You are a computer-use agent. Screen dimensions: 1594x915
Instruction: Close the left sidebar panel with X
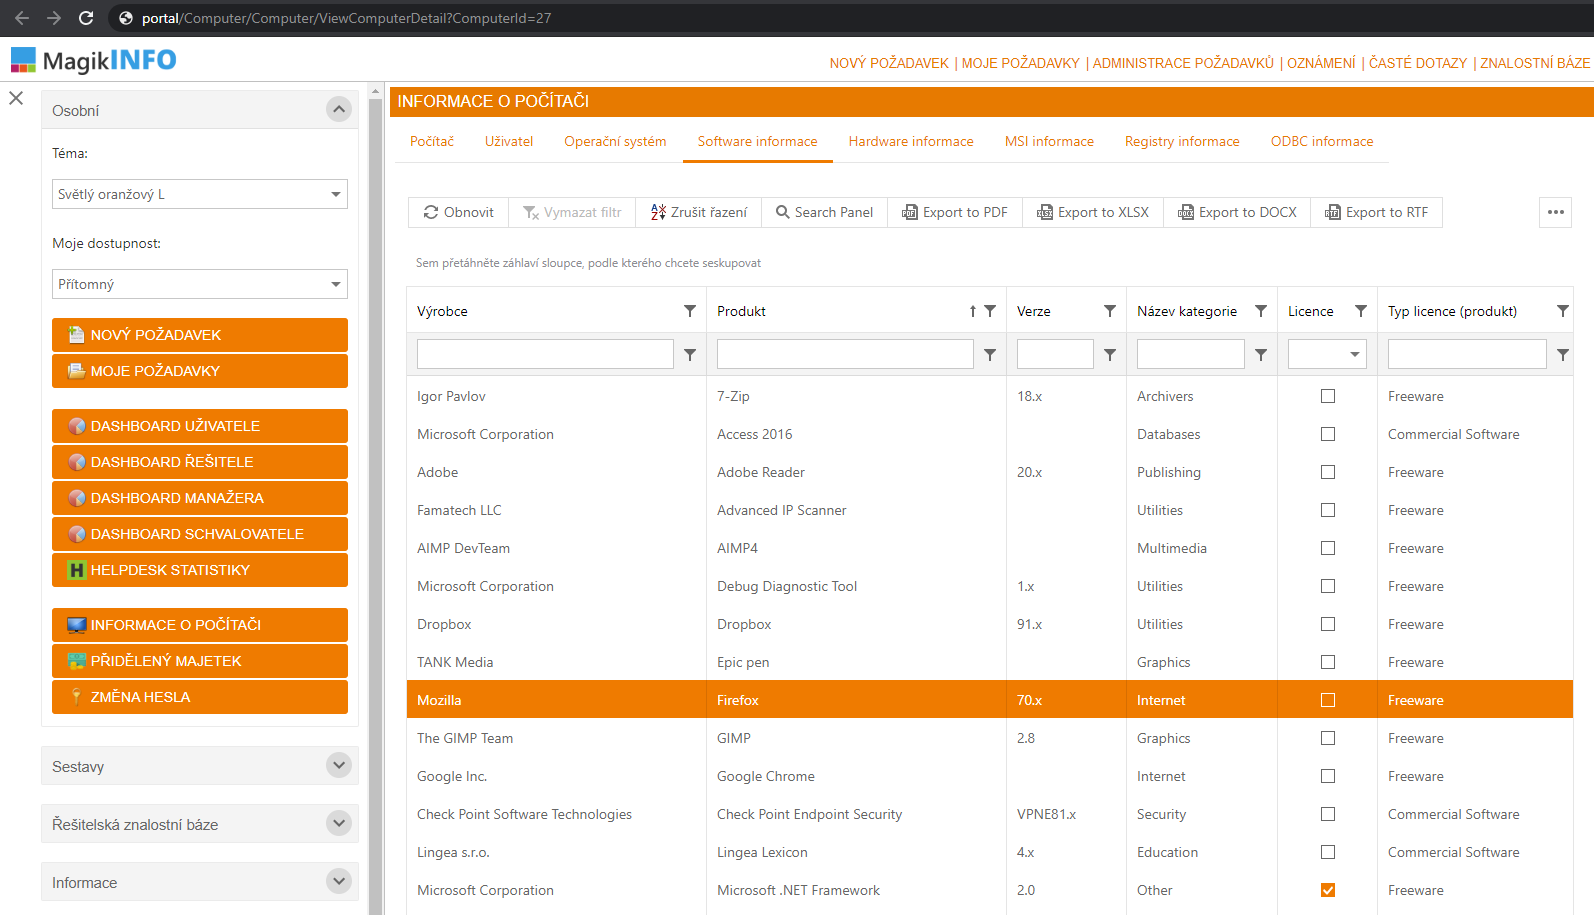[16, 98]
